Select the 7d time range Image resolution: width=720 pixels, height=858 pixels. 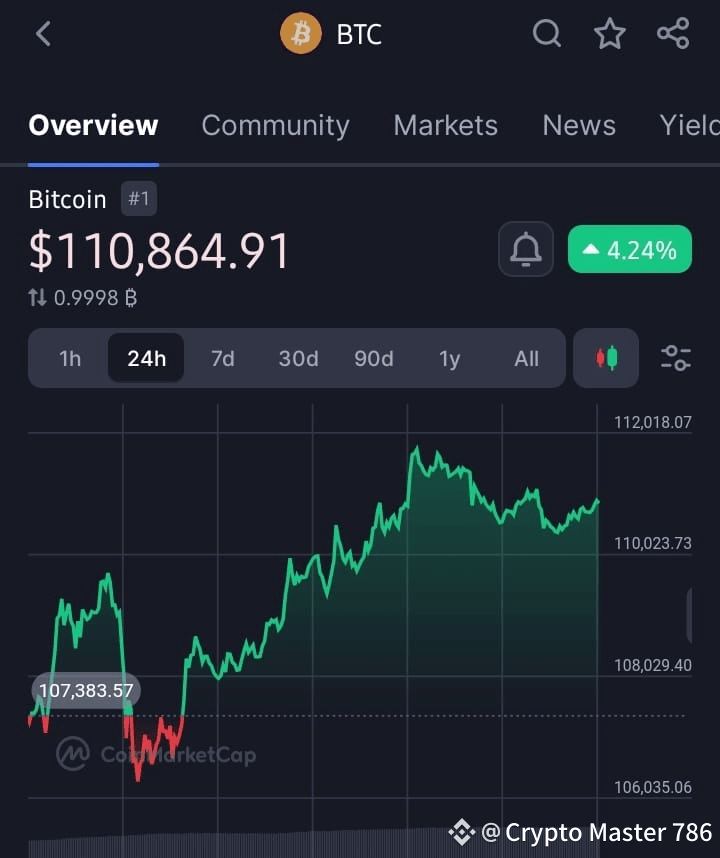(x=223, y=358)
